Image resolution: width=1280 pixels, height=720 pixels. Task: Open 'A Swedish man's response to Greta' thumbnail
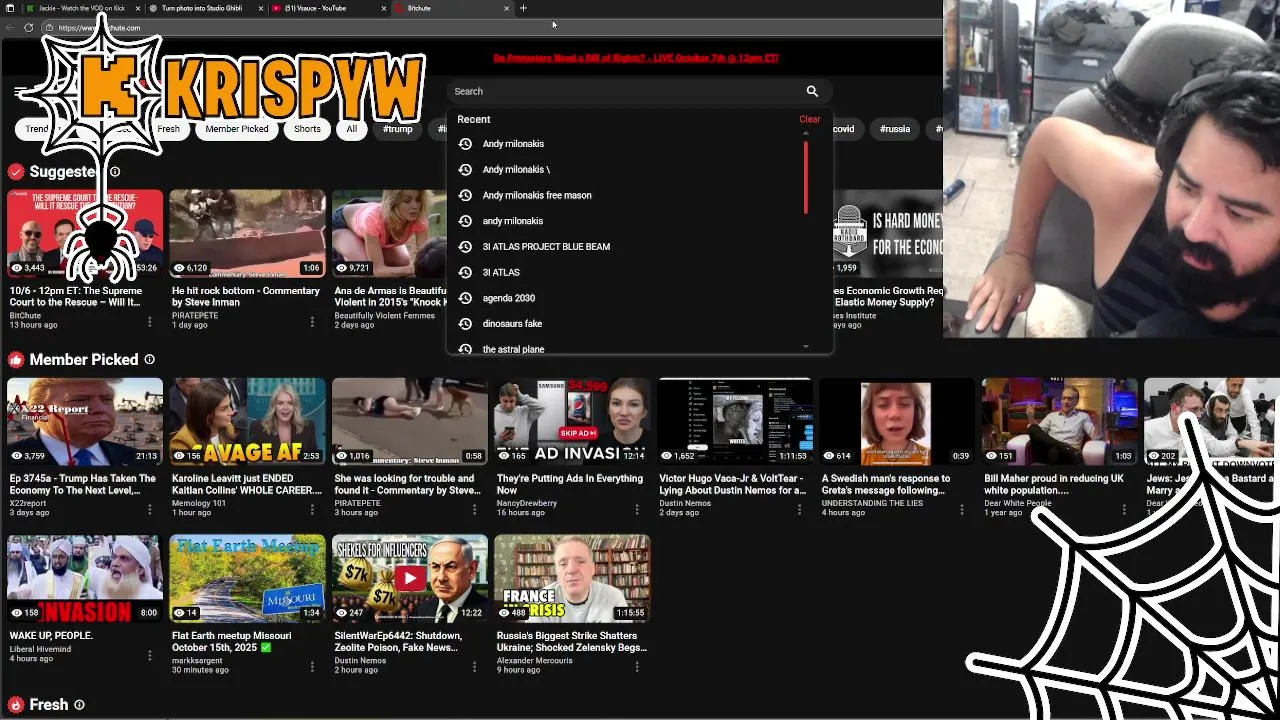click(897, 422)
